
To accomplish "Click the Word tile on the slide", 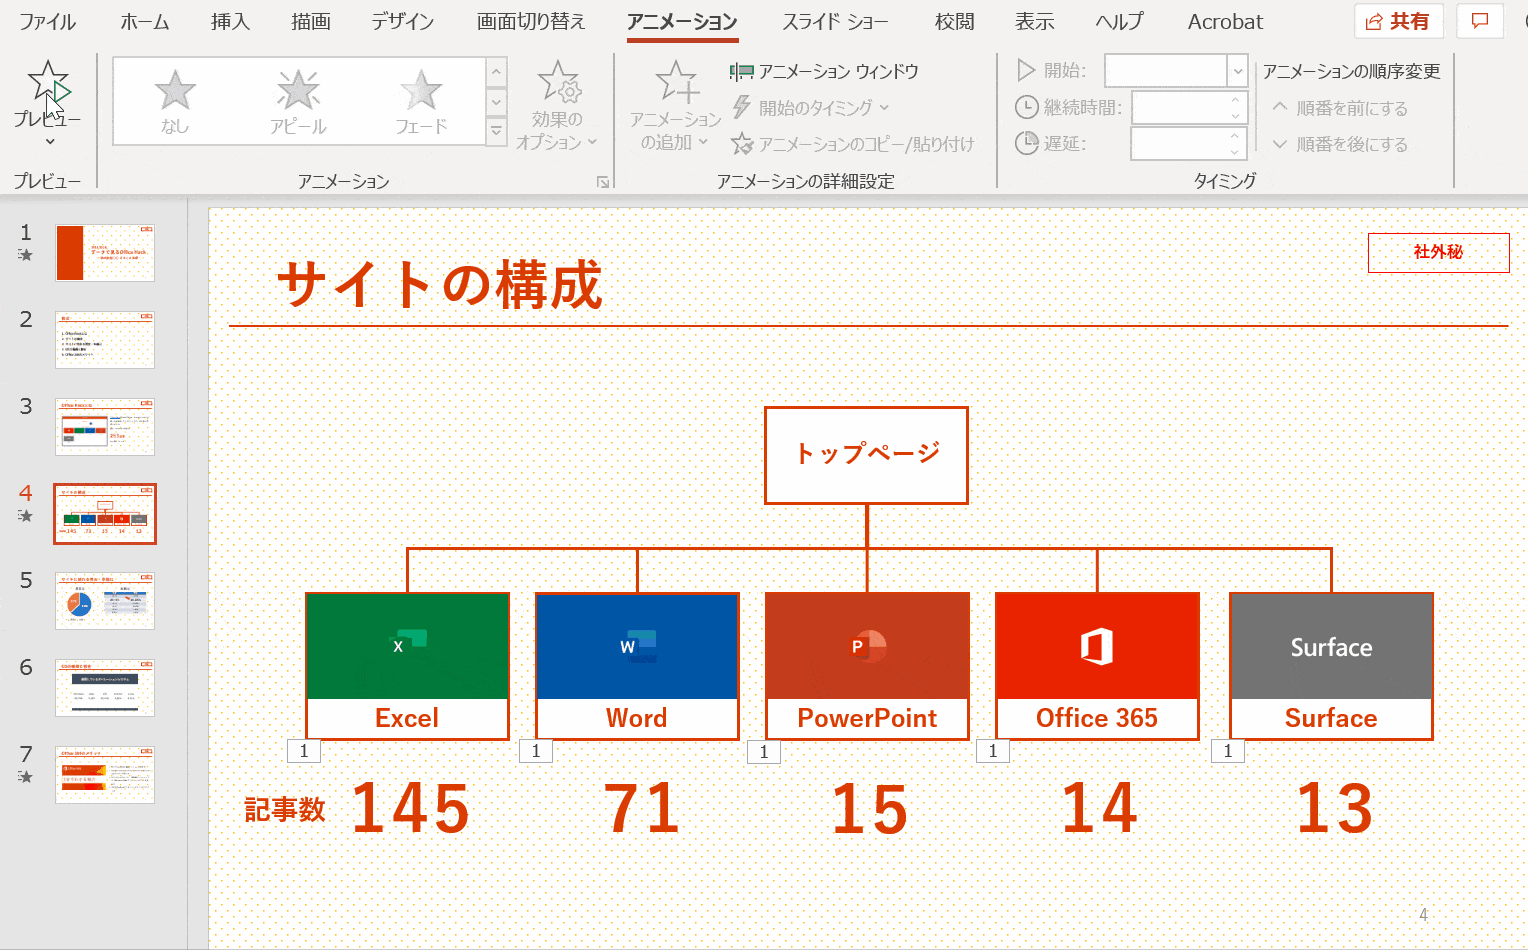I will click(x=637, y=666).
